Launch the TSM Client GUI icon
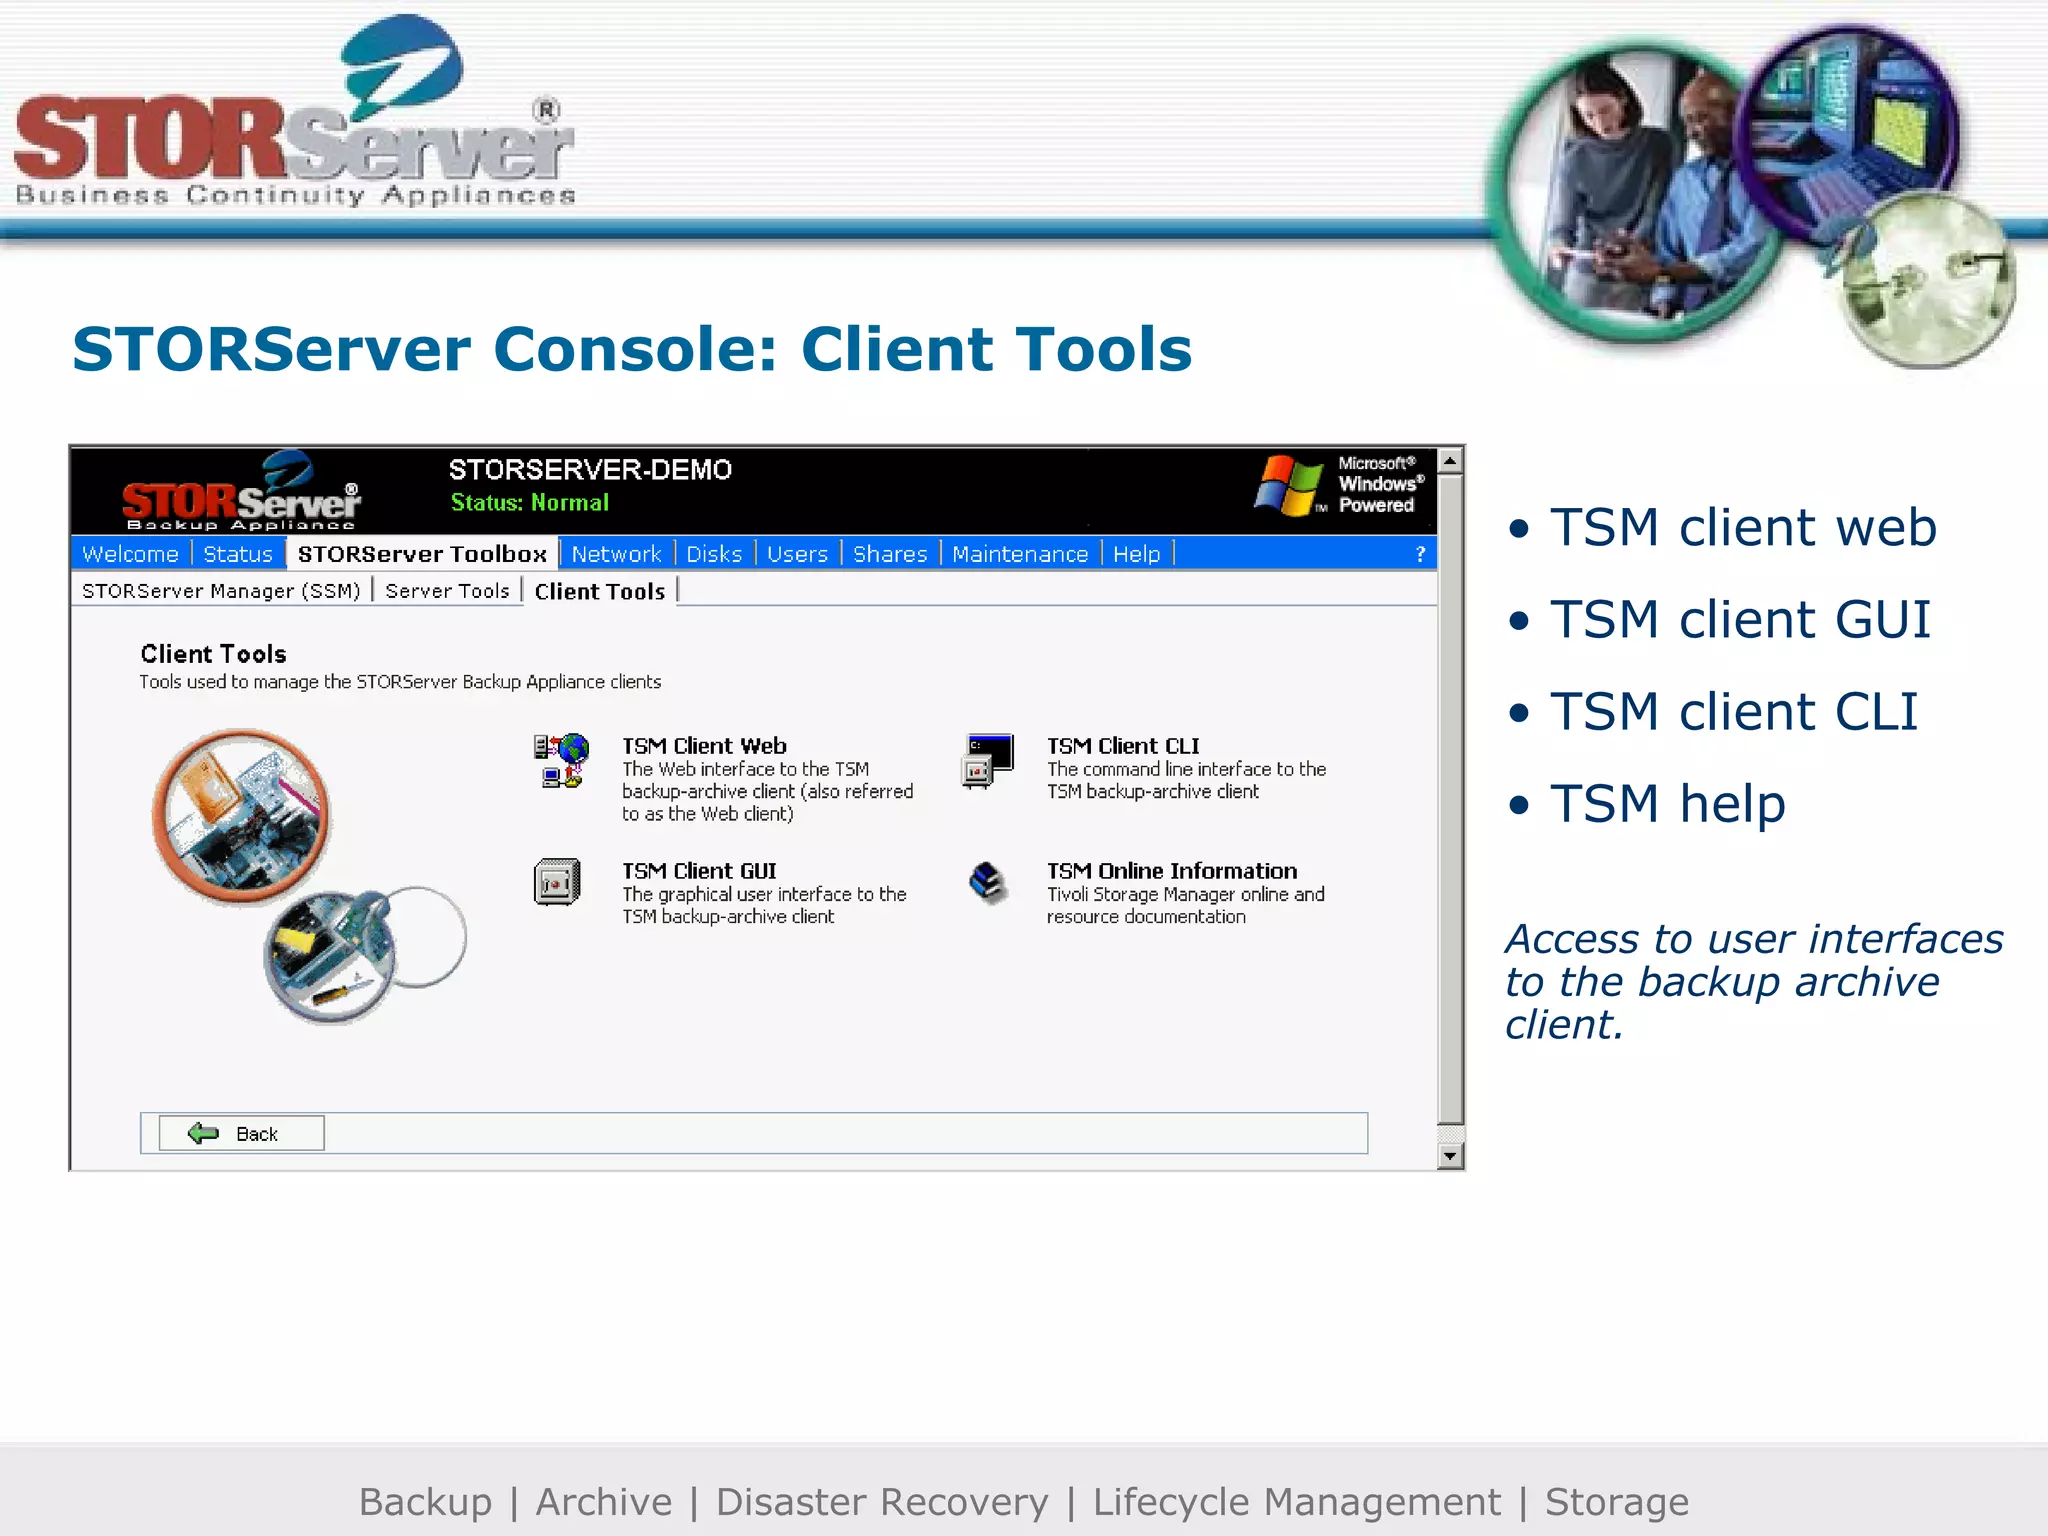This screenshot has height=1536, width=2048. pyautogui.click(x=557, y=882)
